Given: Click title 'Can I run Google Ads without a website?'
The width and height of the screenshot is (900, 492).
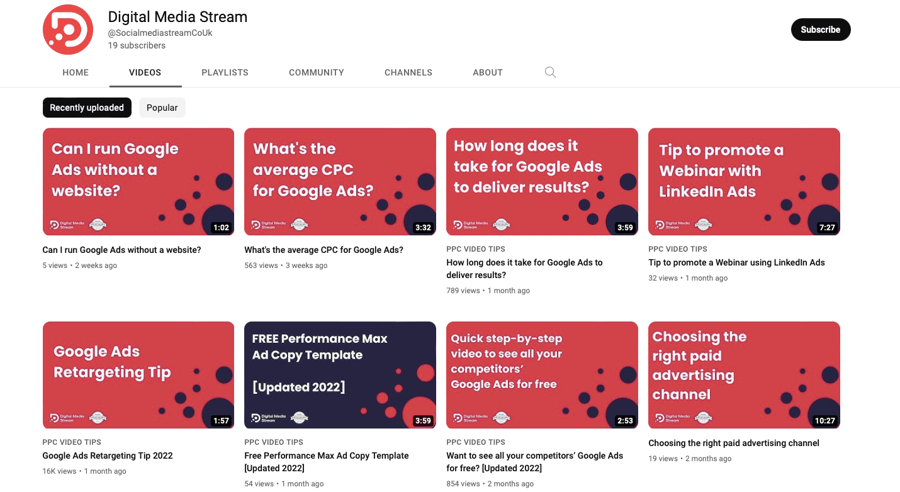Looking at the screenshot, I should pos(122,250).
